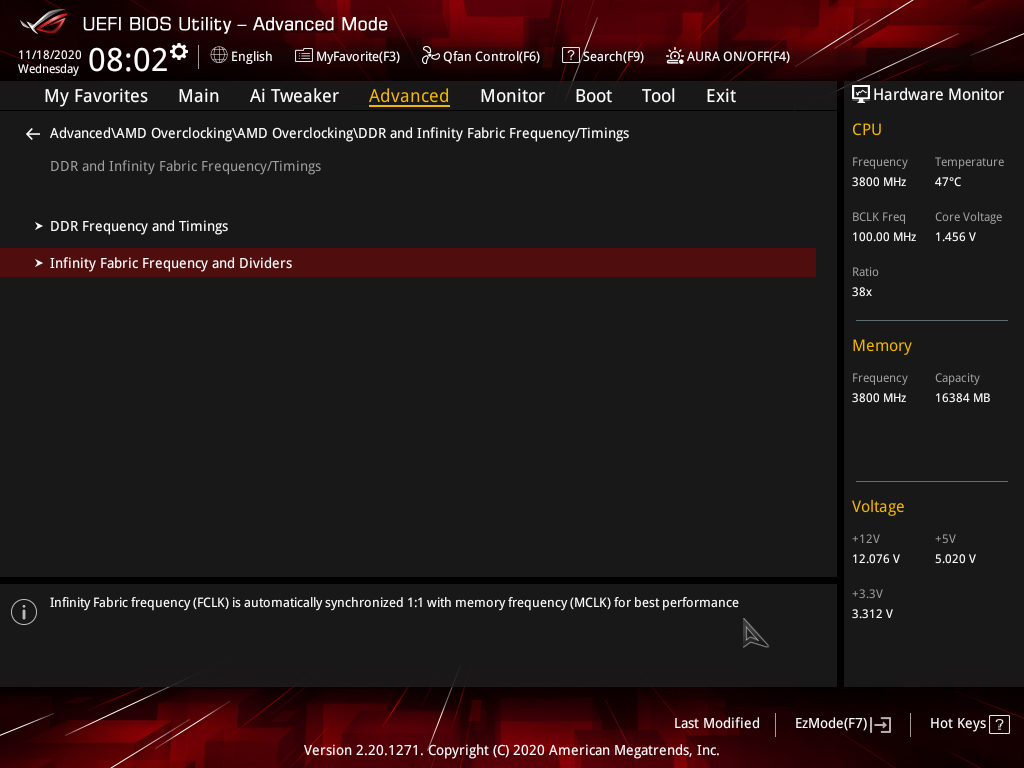The image size is (1024, 768).
Task: Click the Qfan fan icon
Action: [430, 56]
